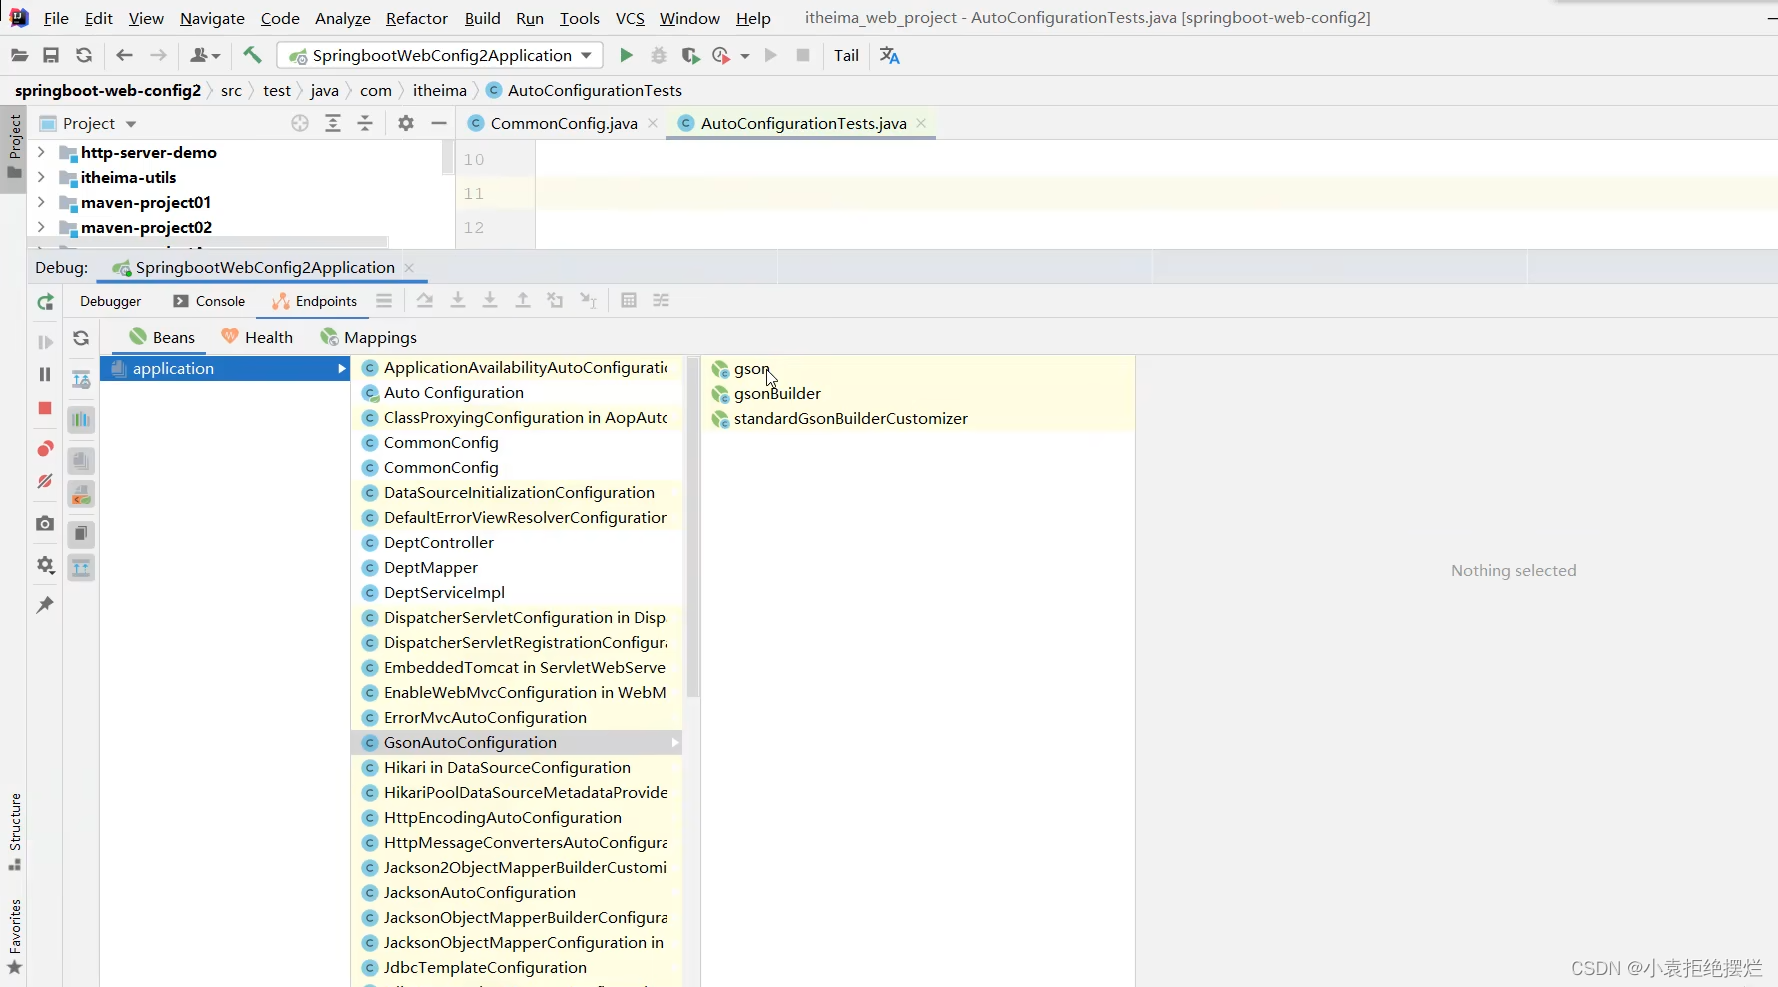Open the profiler run options dropdown arrow

pos(745,56)
